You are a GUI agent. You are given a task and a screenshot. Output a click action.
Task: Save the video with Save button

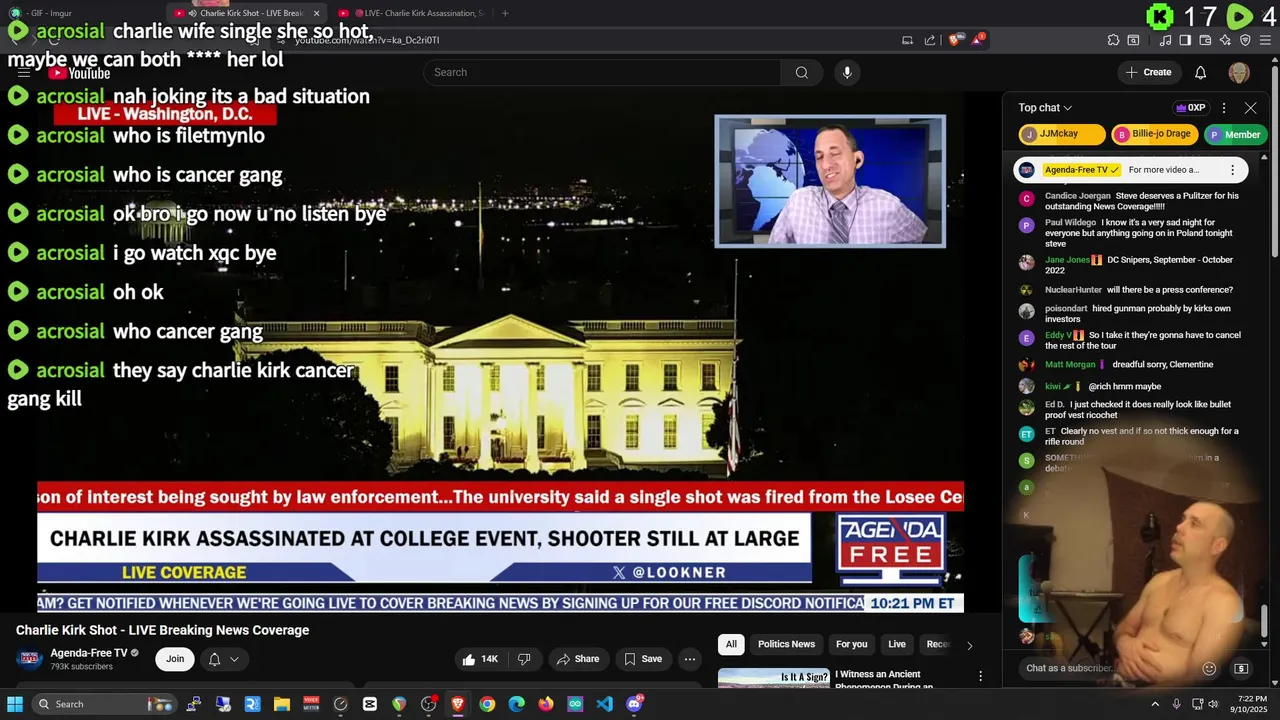(643, 659)
